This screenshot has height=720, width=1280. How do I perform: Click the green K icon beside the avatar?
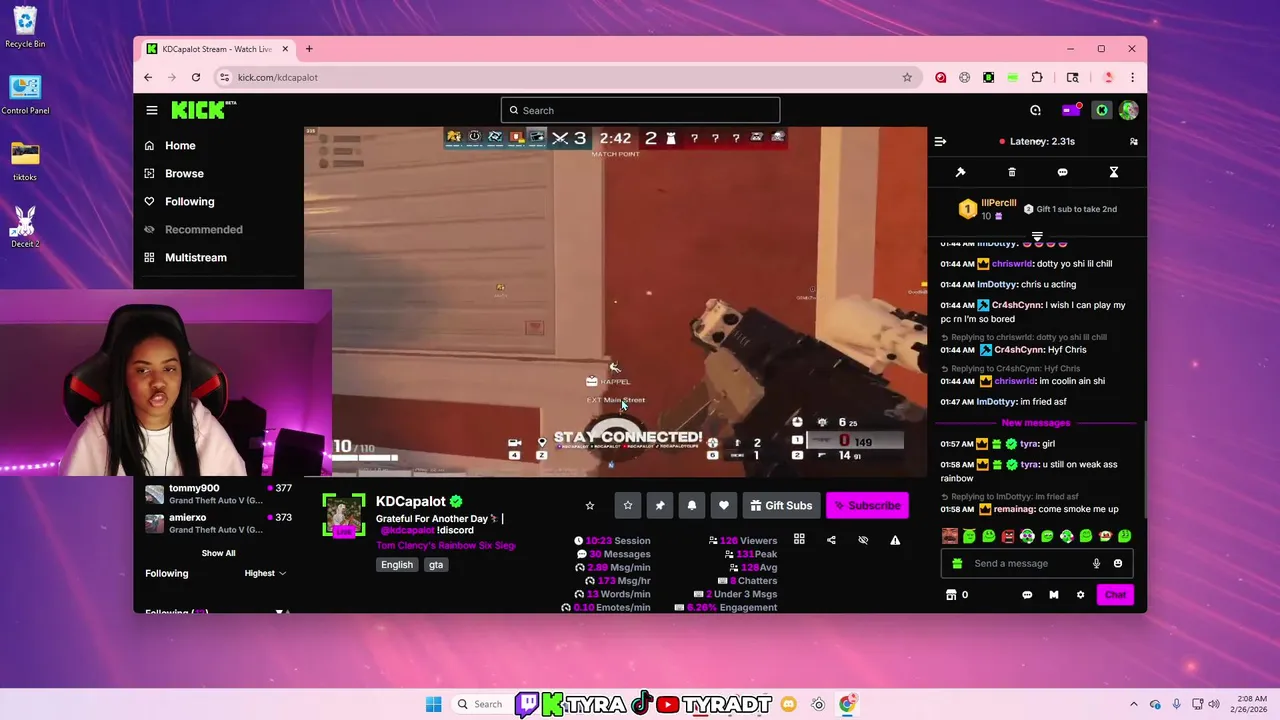tap(1101, 110)
